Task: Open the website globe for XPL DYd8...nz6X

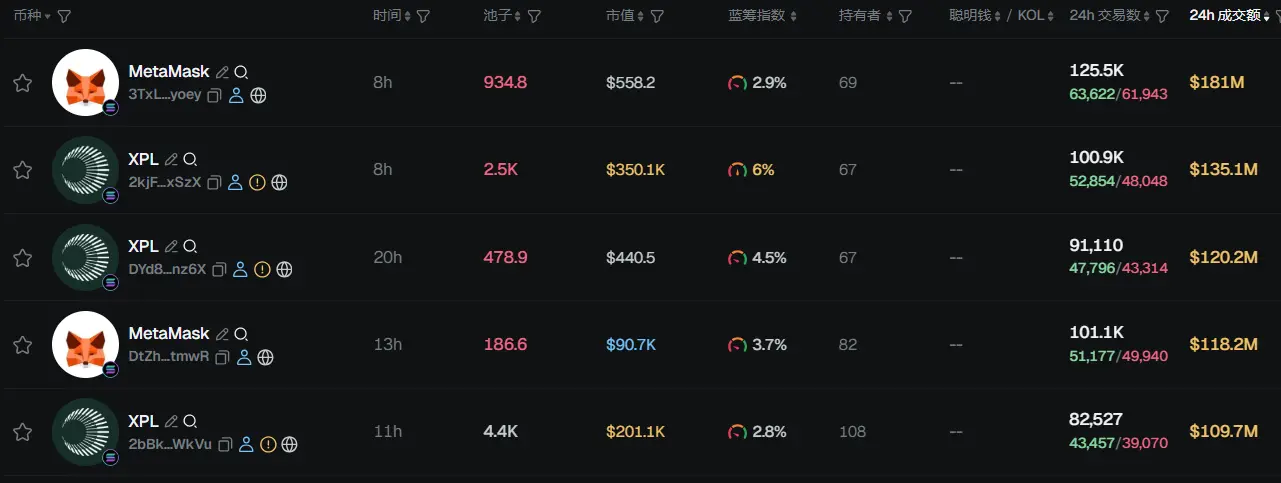Action: point(284,270)
